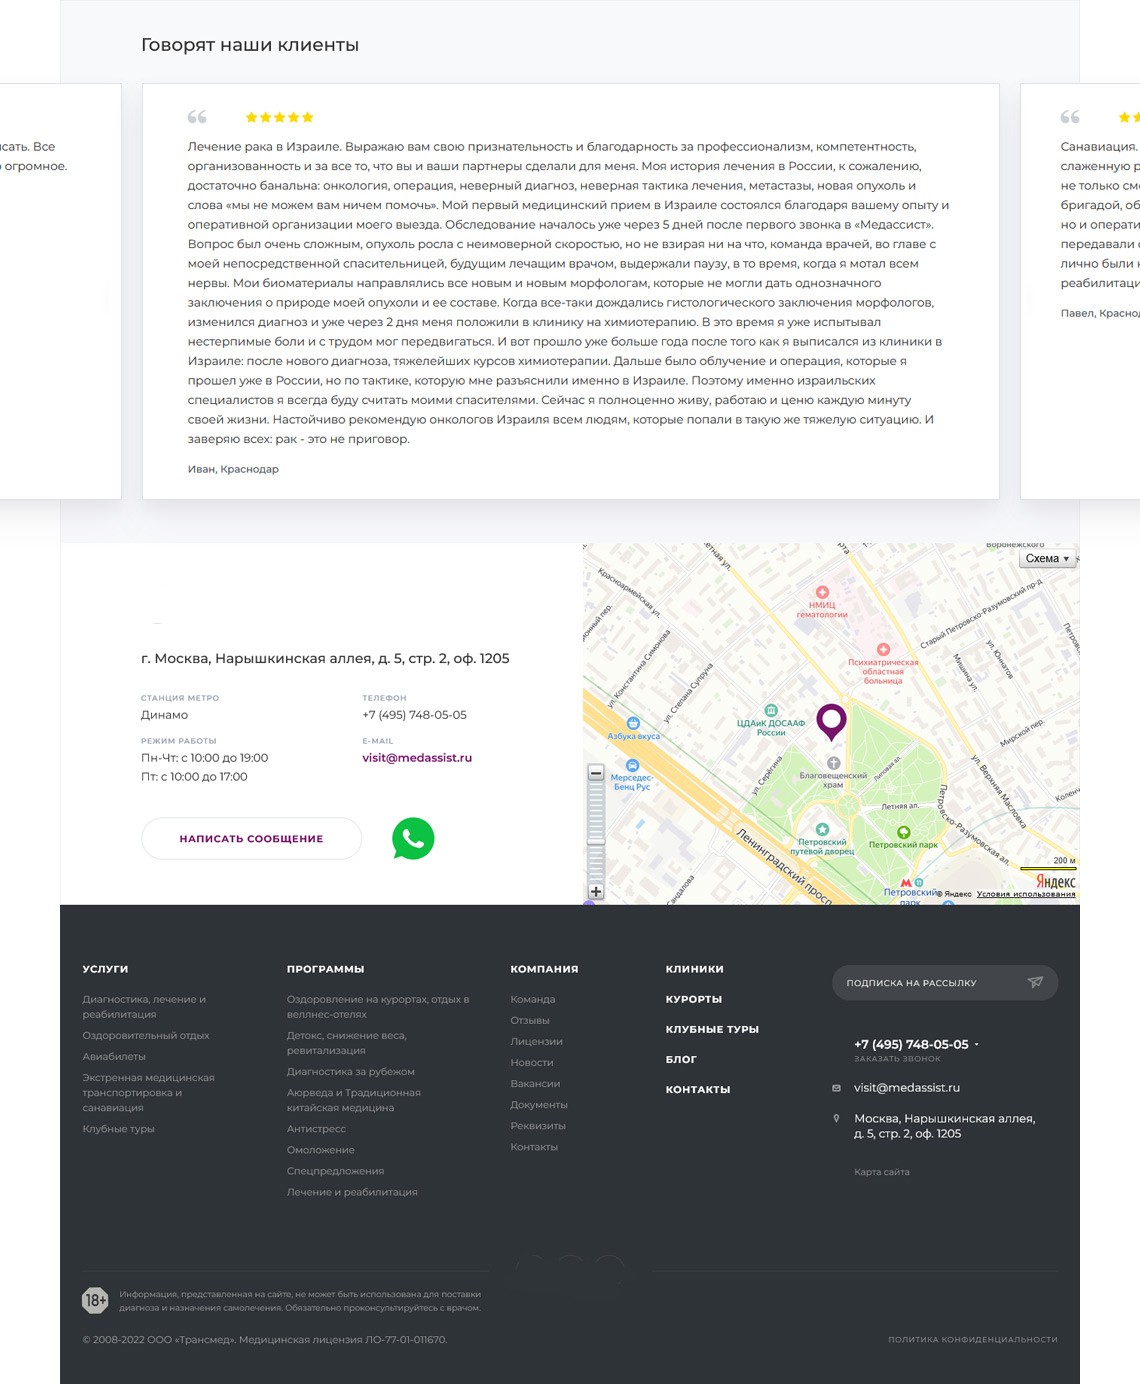1140x1384 pixels.
Task: Open WhatsApp chat via green icon
Action: pos(413,838)
